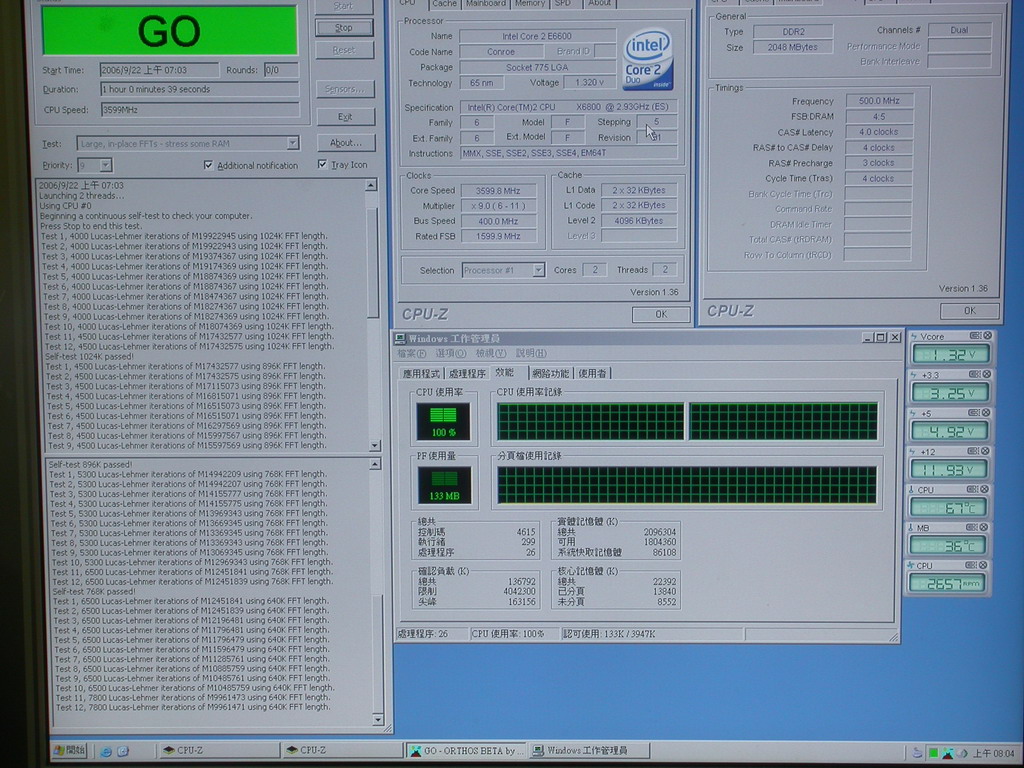Click the CPU Speed field showing 3599MHz
Image resolution: width=1024 pixels, height=768 pixels.
coord(200,110)
